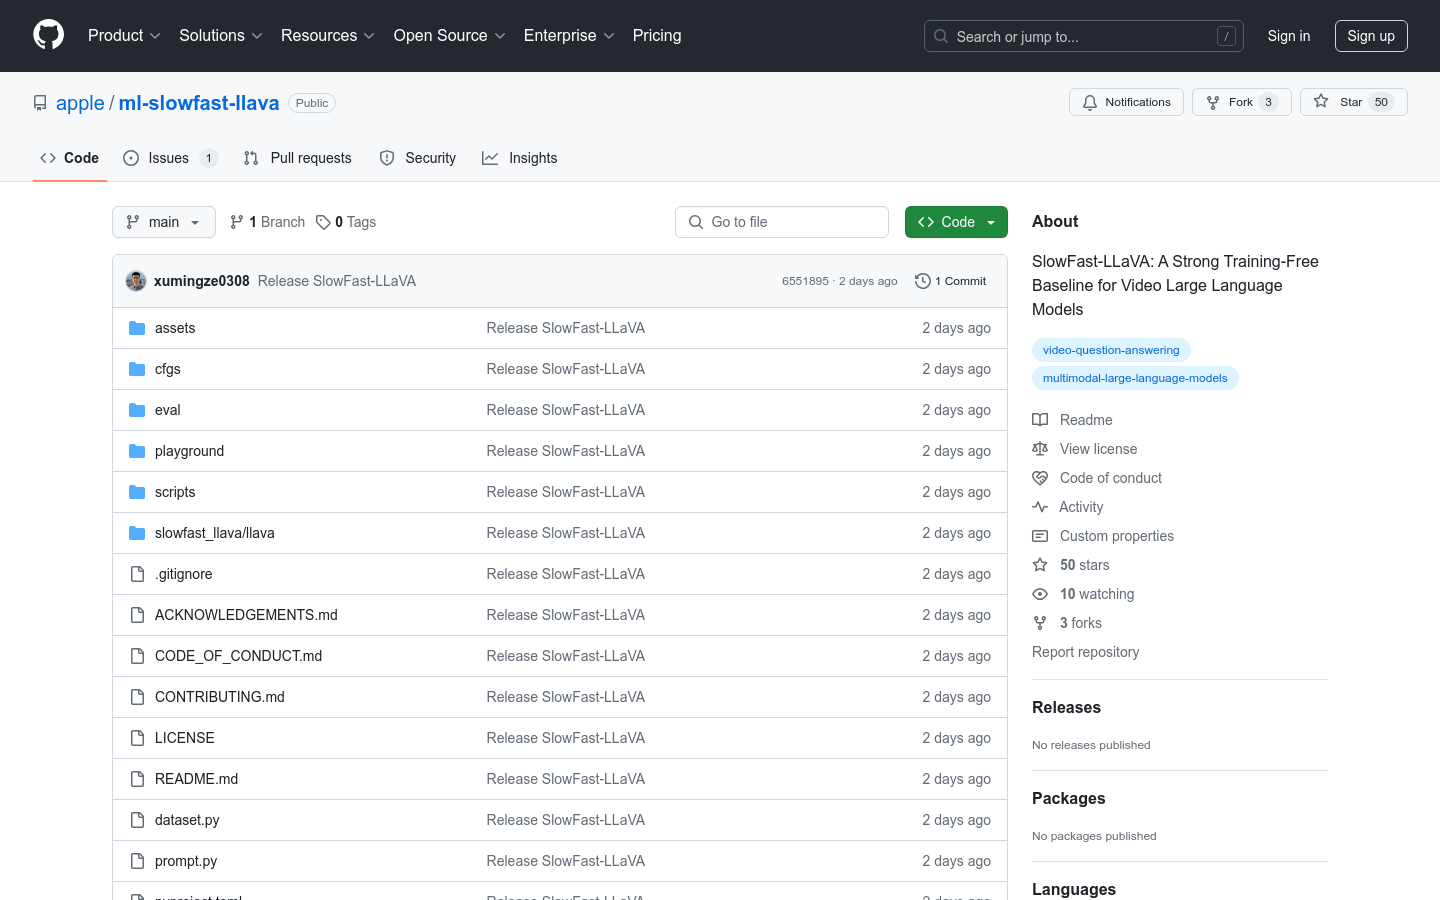
Task: Open the ml-slowfast-llava repository link
Action: [x=199, y=103]
